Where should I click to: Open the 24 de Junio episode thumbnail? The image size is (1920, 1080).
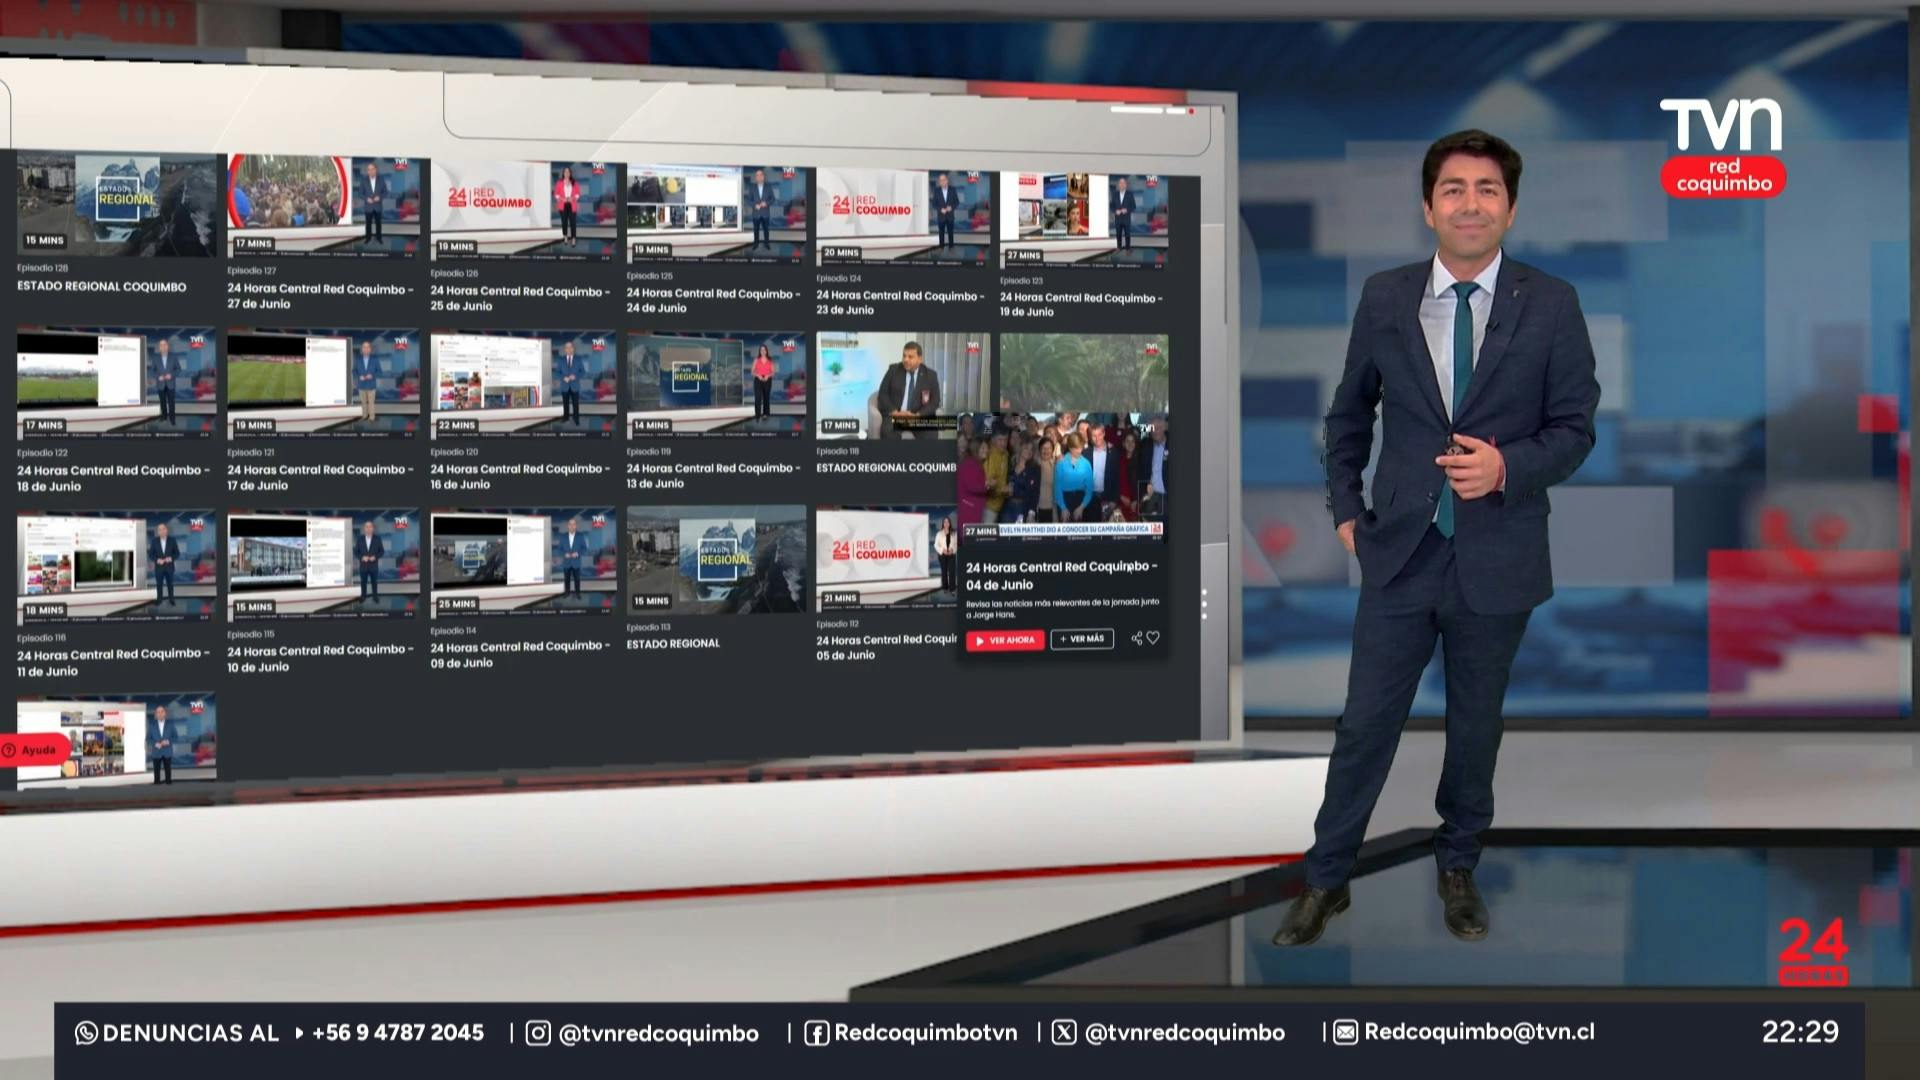716,214
